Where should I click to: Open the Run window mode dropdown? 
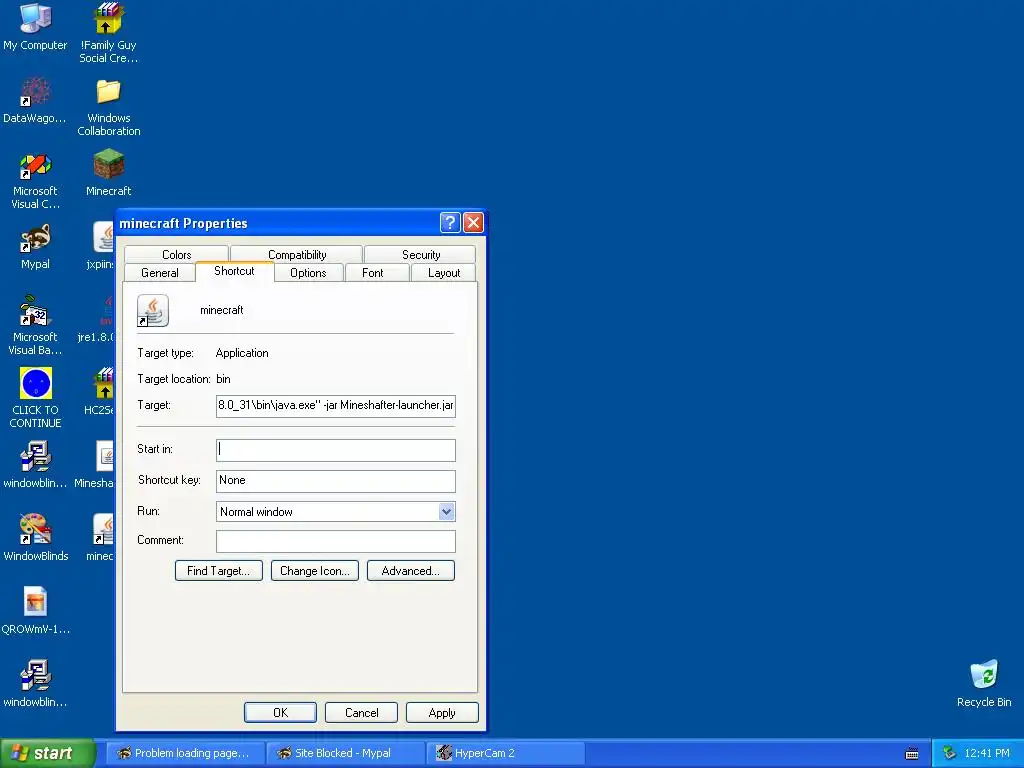pyautogui.click(x=447, y=511)
